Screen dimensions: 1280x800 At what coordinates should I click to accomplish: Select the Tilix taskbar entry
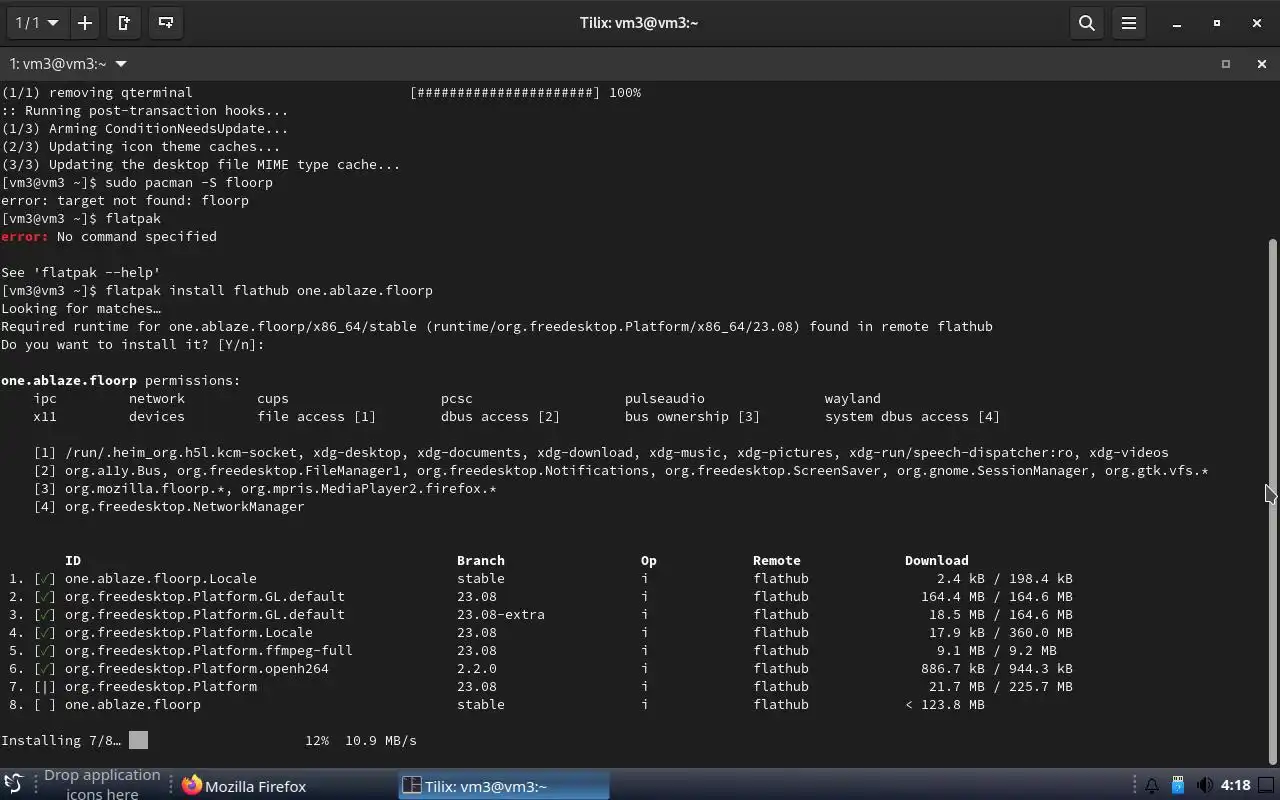(x=505, y=786)
